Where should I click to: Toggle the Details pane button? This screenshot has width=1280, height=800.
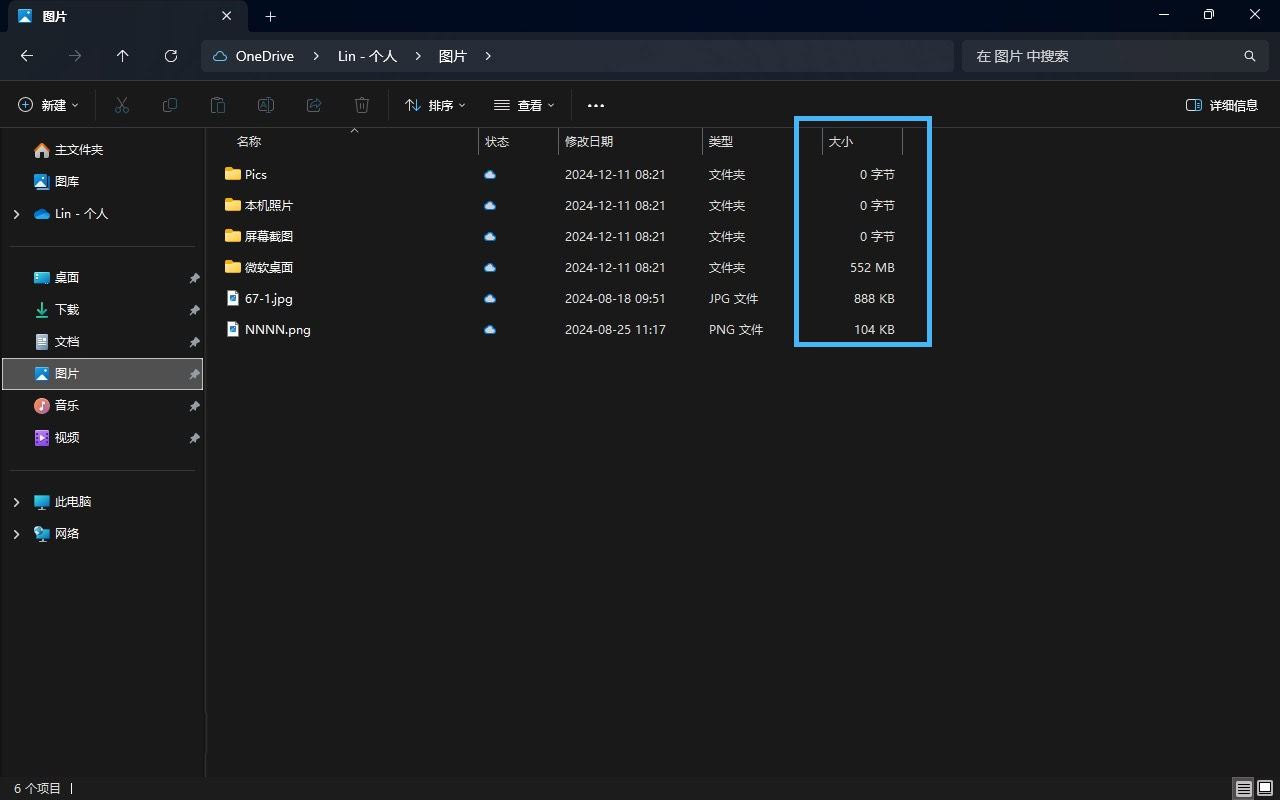[x=1221, y=105]
